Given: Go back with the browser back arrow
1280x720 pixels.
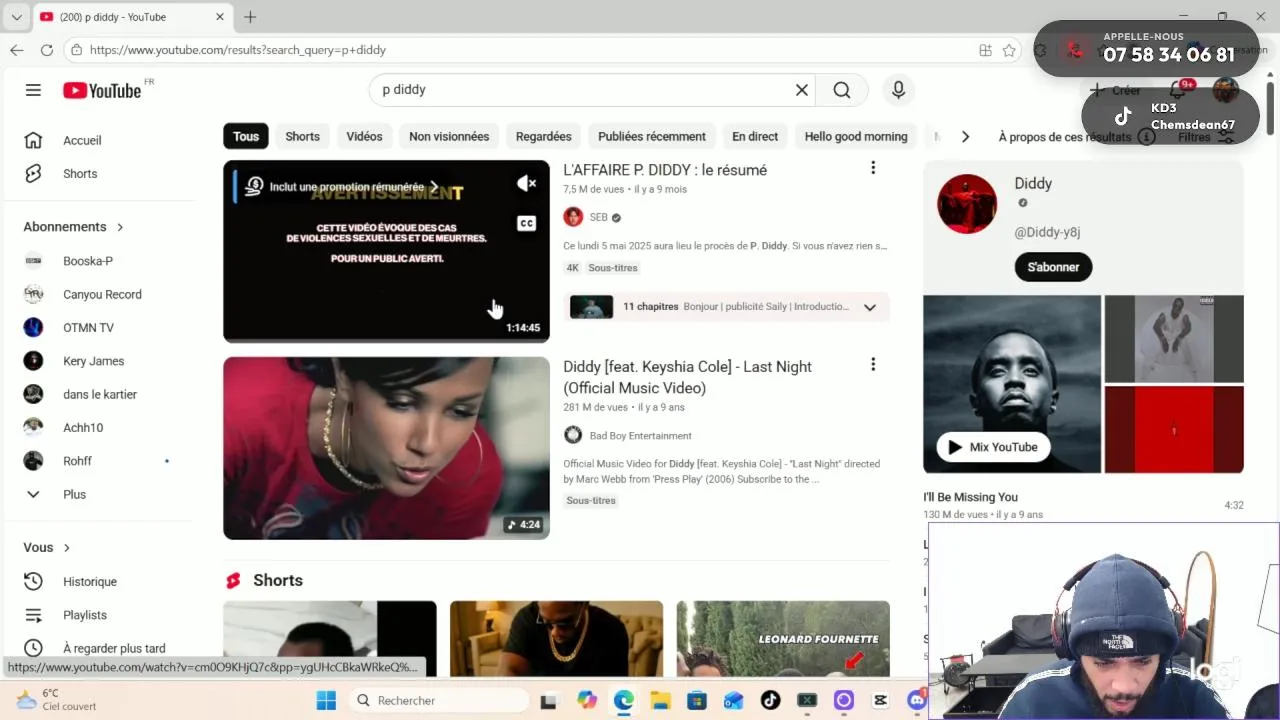Looking at the screenshot, I should coord(17,50).
